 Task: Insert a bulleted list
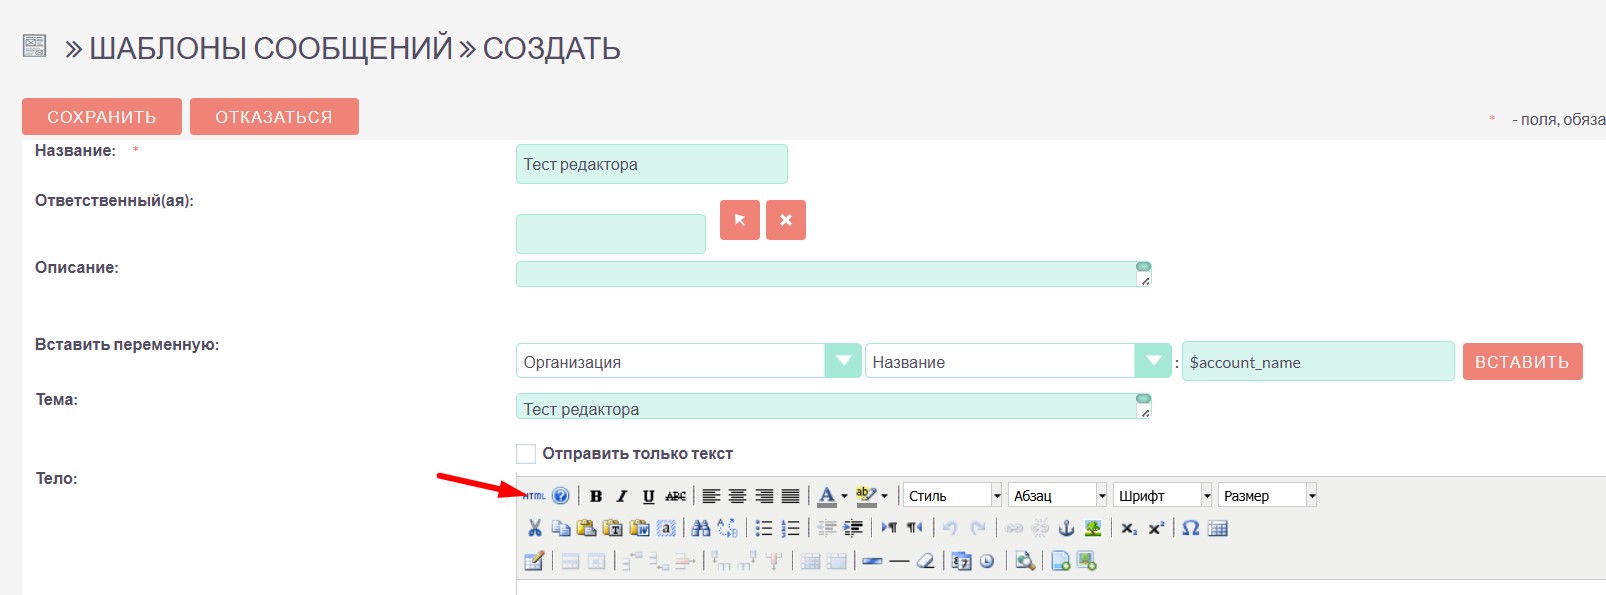click(764, 528)
